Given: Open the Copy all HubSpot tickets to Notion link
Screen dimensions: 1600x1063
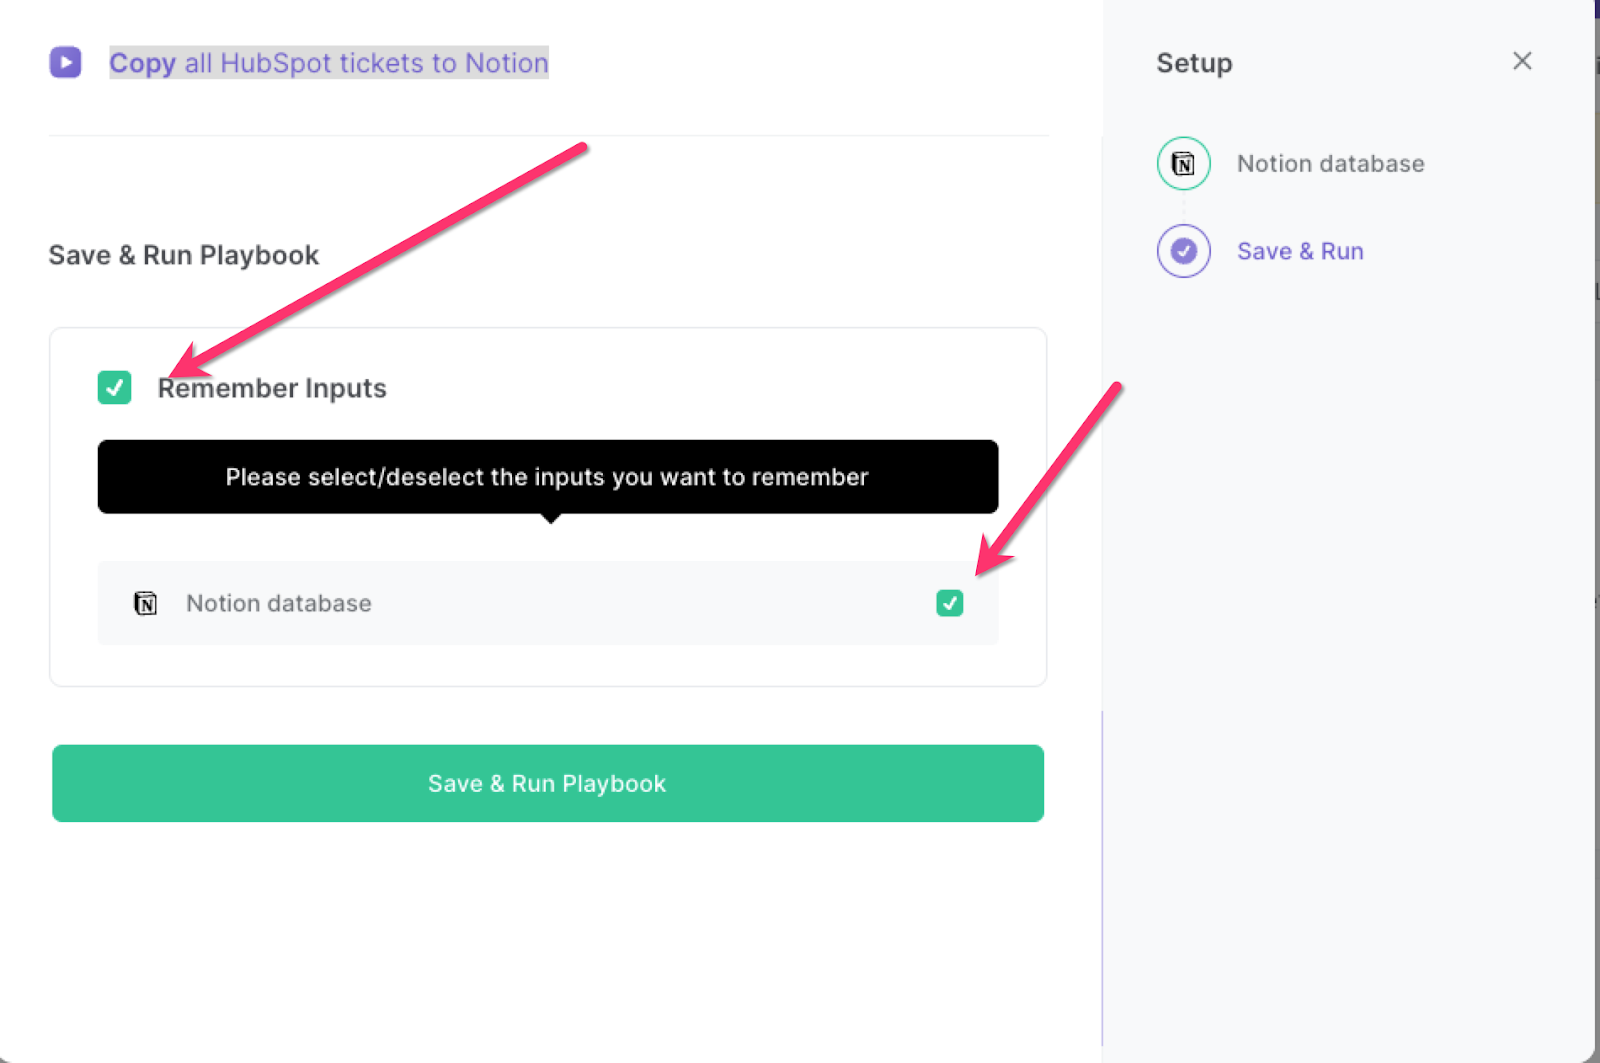Looking at the screenshot, I should click(328, 62).
